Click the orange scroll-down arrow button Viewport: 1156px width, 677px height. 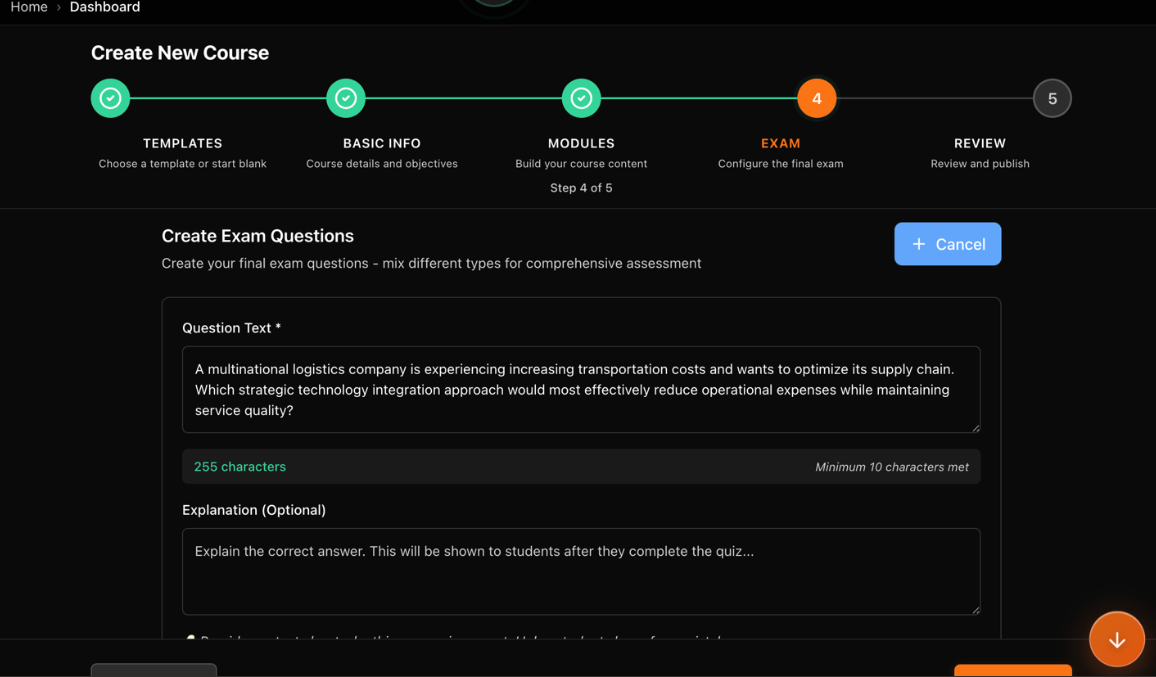point(1117,639)
